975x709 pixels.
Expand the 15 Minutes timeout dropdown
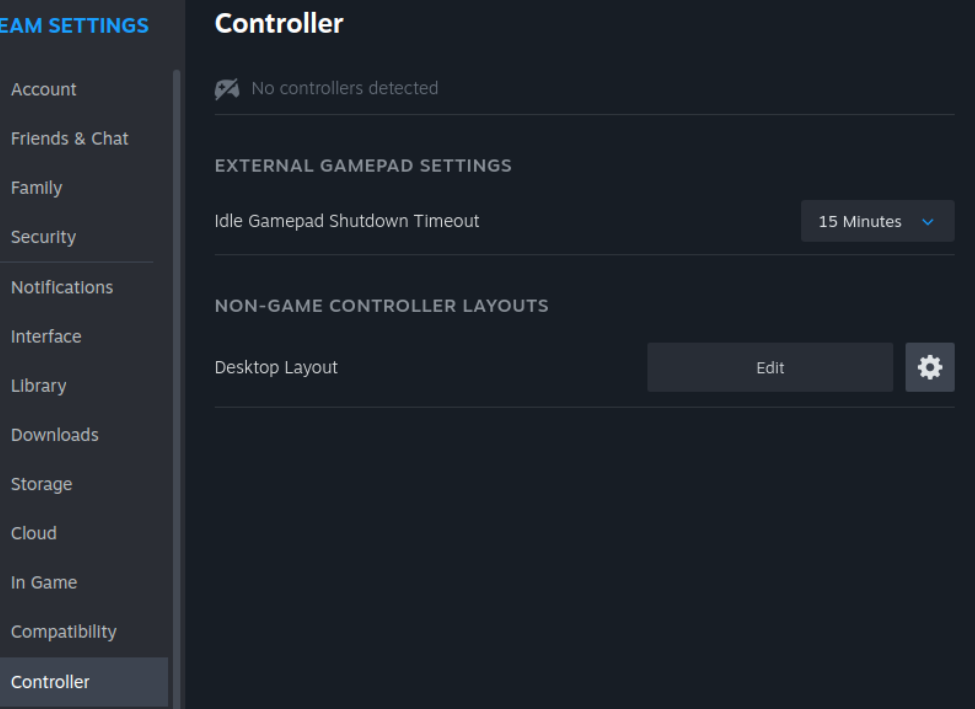coord(877,221)
